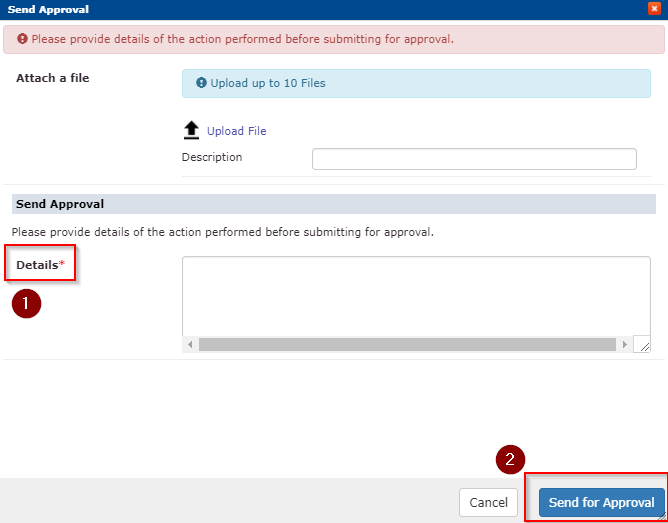
Task: Click the red error alert icon
Action: (22, 39)
